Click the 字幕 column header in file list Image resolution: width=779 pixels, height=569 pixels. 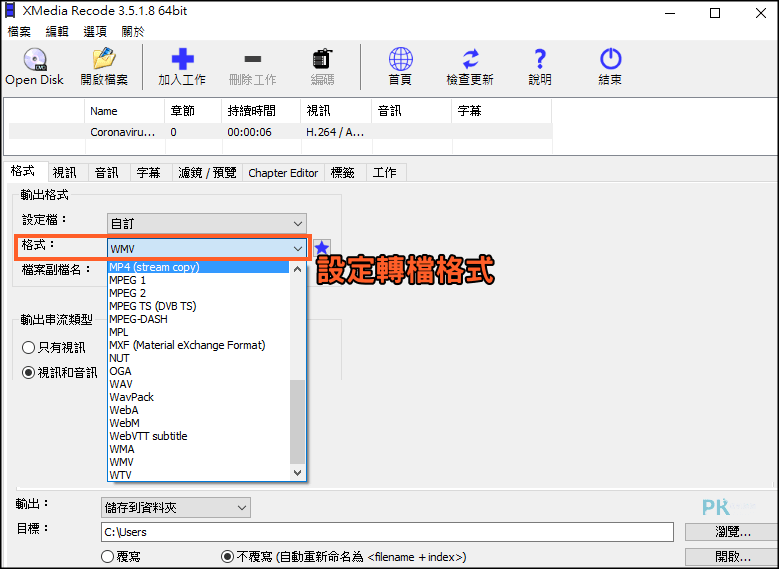point(501,111)
